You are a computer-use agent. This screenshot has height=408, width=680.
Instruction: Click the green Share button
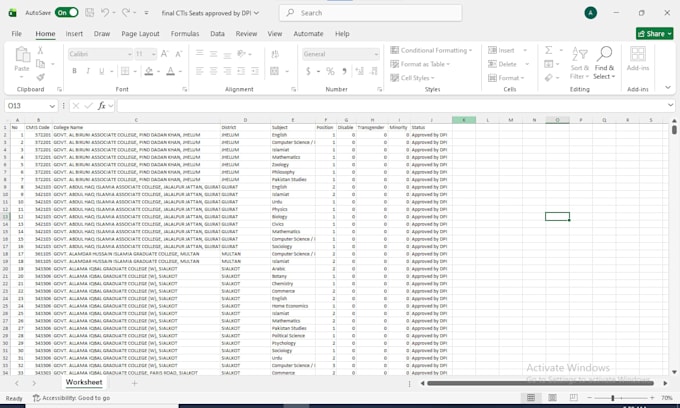coord(654,33)
